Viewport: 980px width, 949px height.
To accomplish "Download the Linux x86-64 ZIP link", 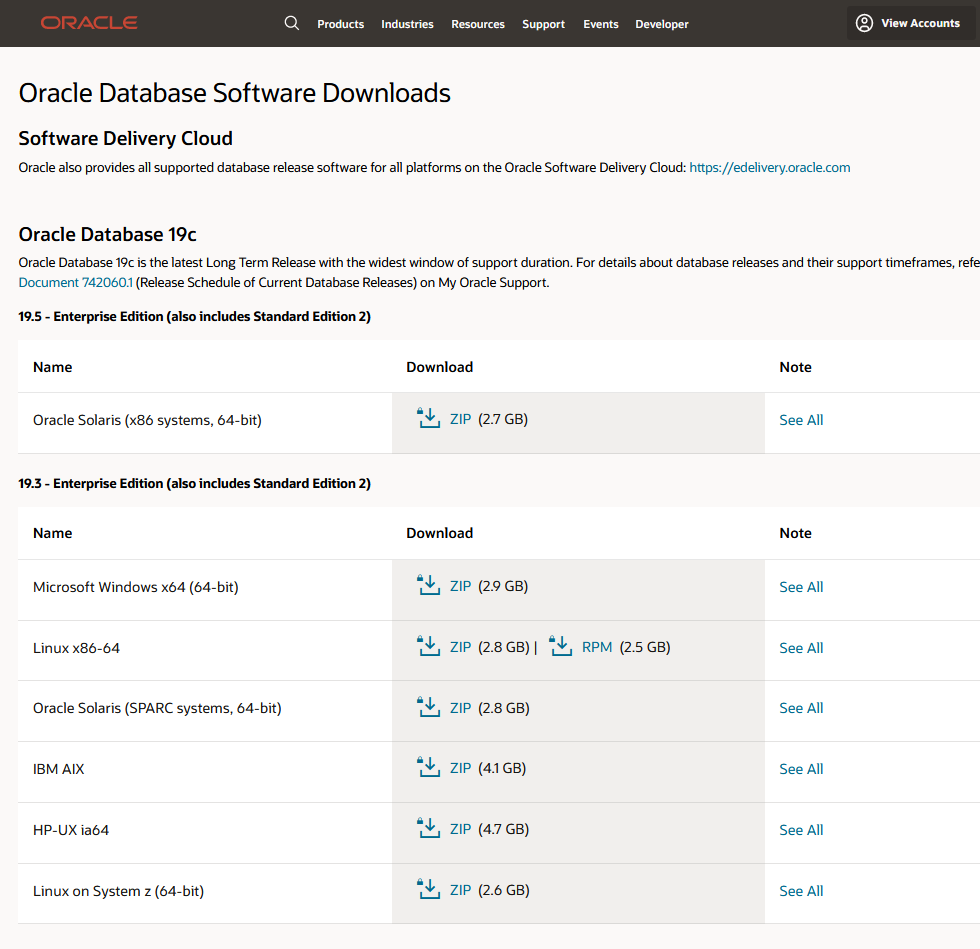I will click(460, 647).
